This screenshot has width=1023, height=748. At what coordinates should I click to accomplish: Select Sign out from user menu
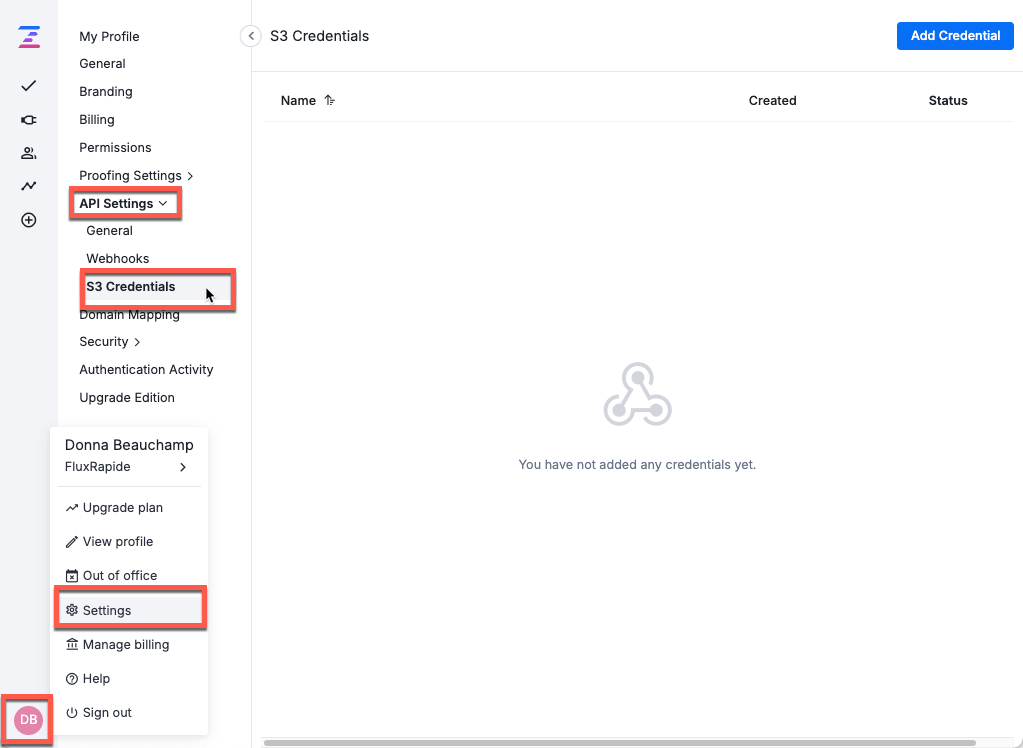coord(107,713)
